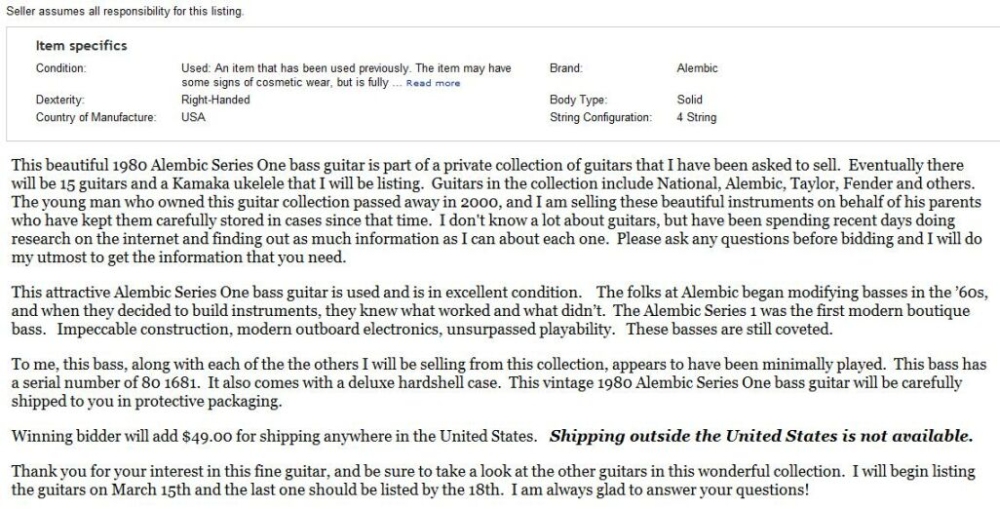Screen dimensions: 1000x509
Task: Click the Body Type label
Action: (x=576, y=100)
